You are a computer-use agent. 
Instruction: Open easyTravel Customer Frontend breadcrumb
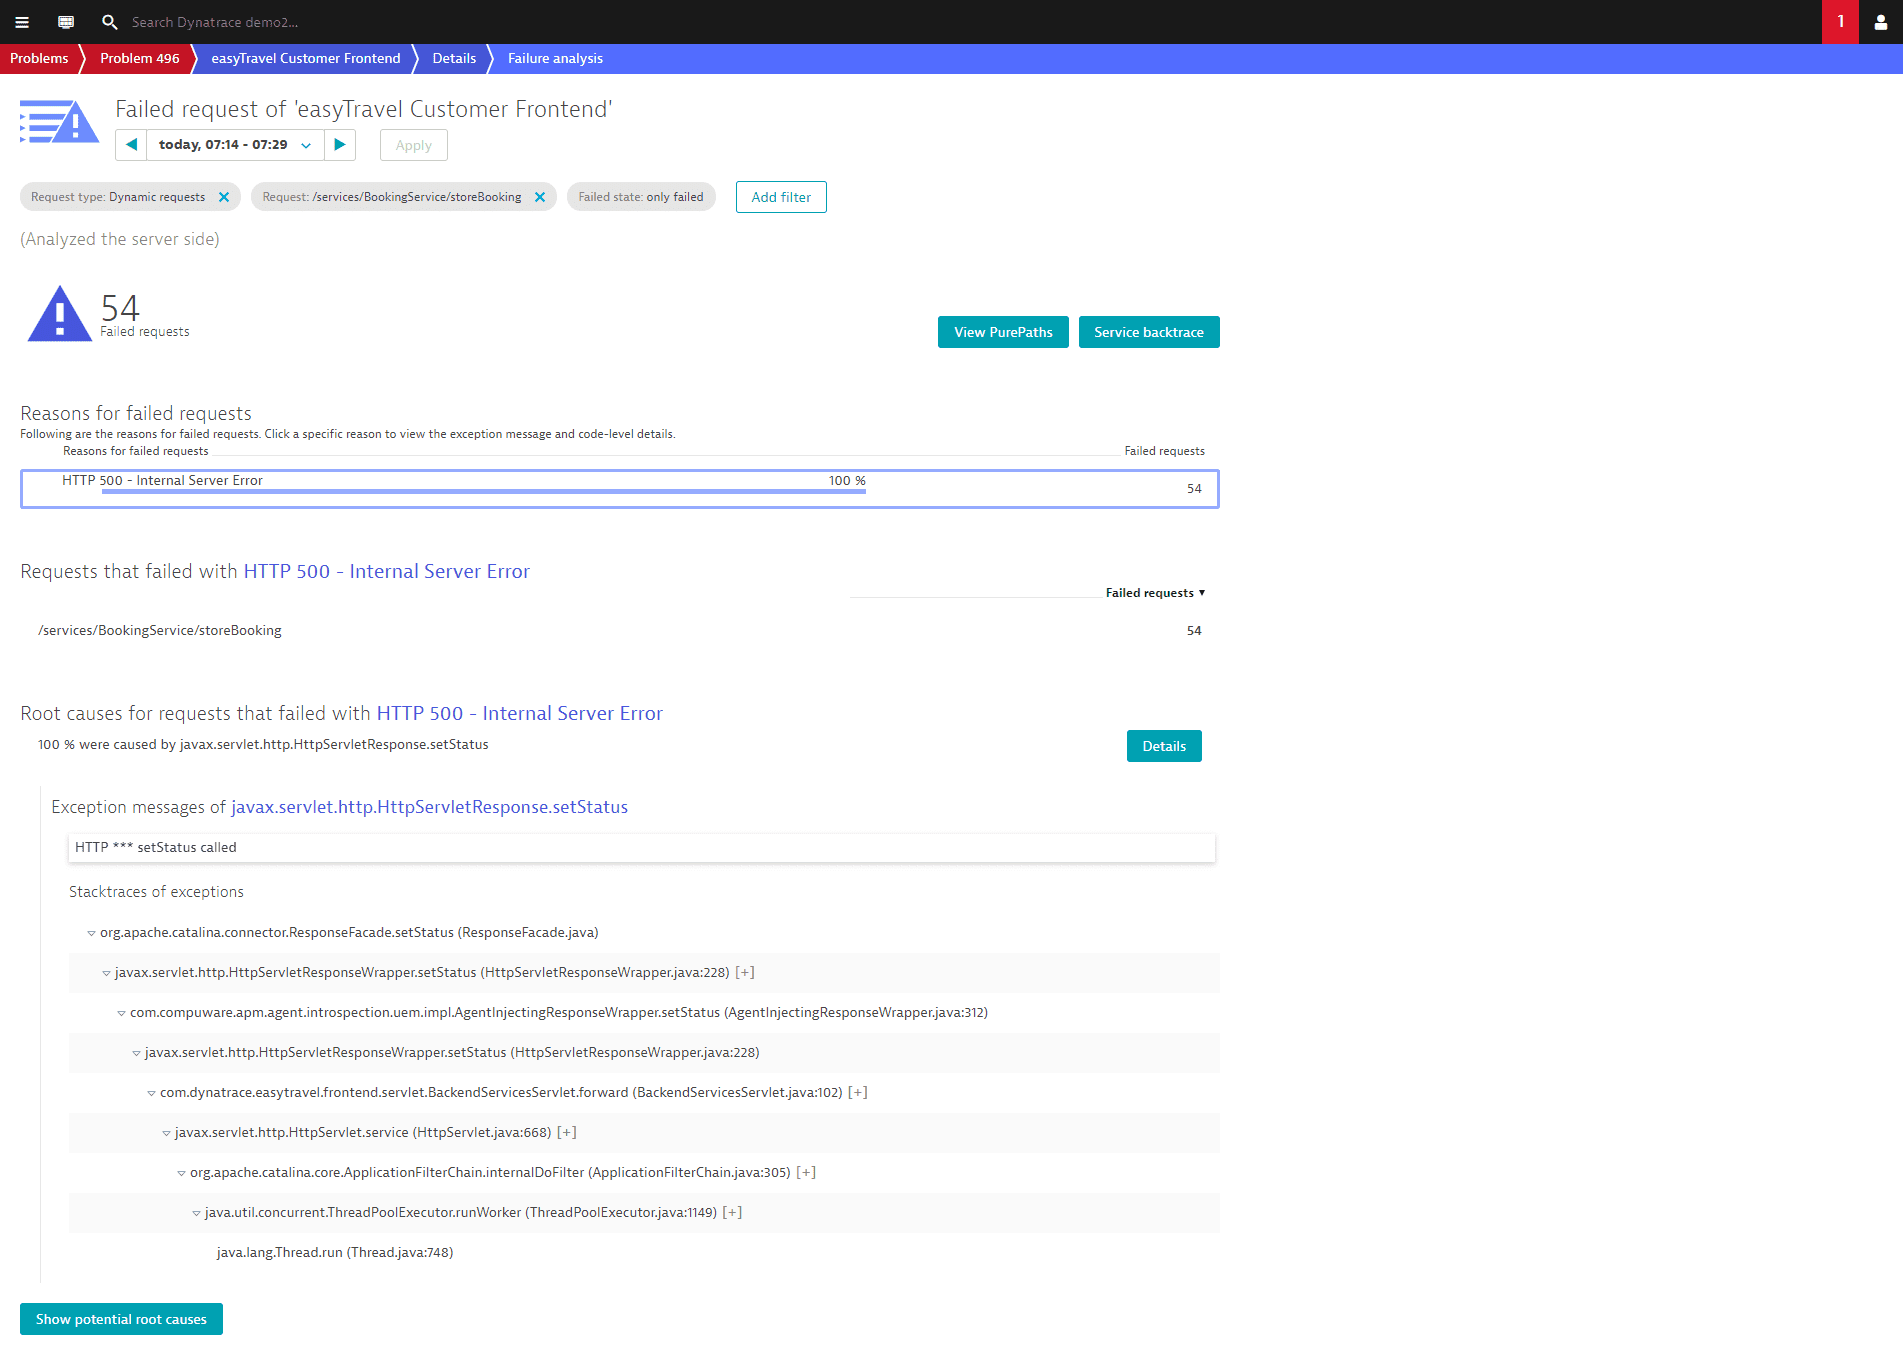(x=306, y=58)
